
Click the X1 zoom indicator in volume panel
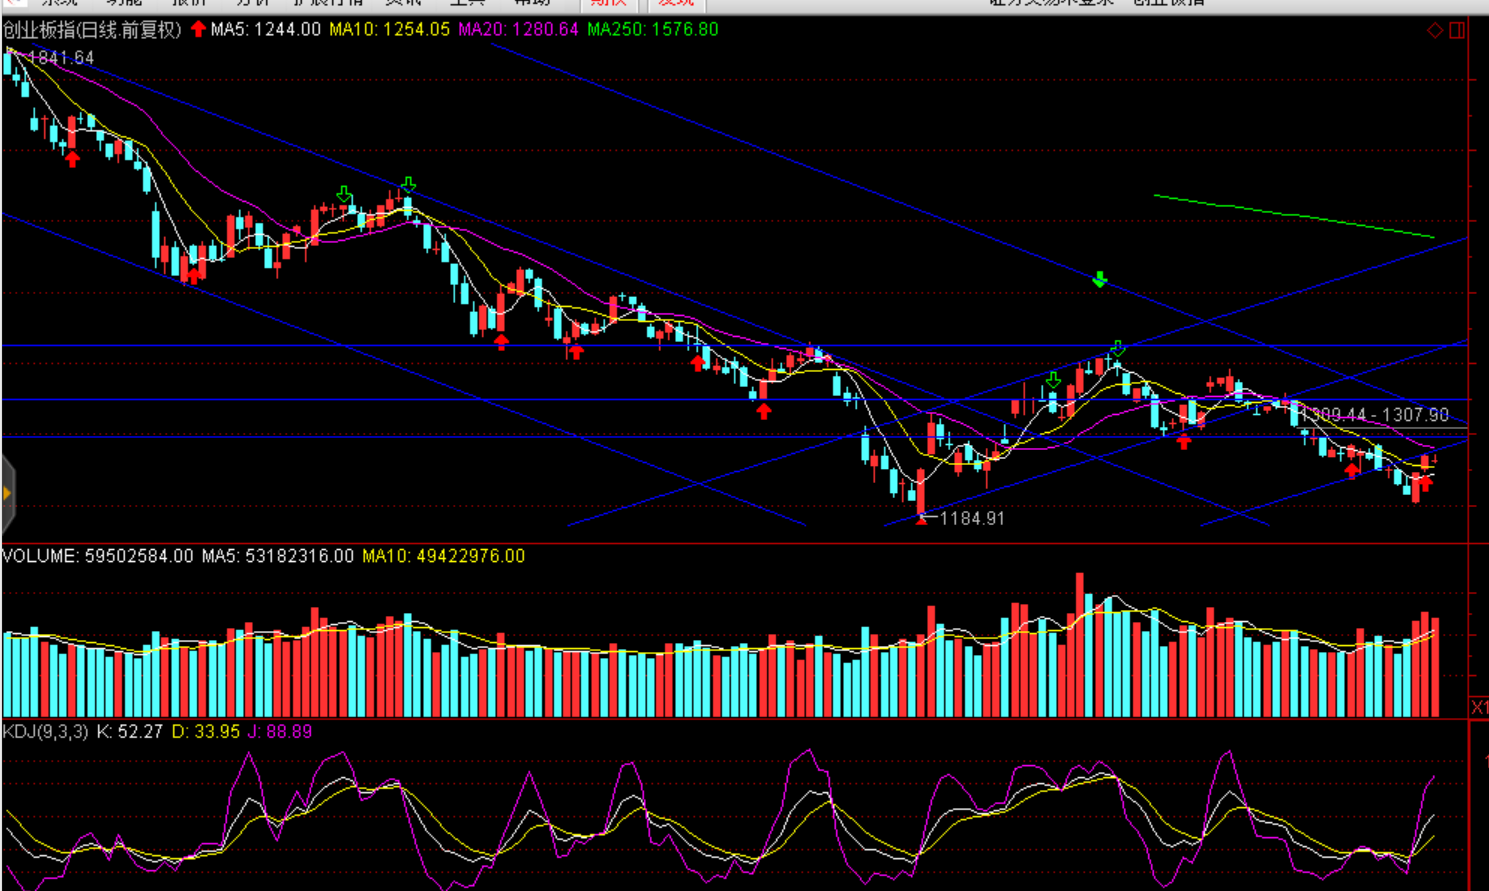point(1479,707)
